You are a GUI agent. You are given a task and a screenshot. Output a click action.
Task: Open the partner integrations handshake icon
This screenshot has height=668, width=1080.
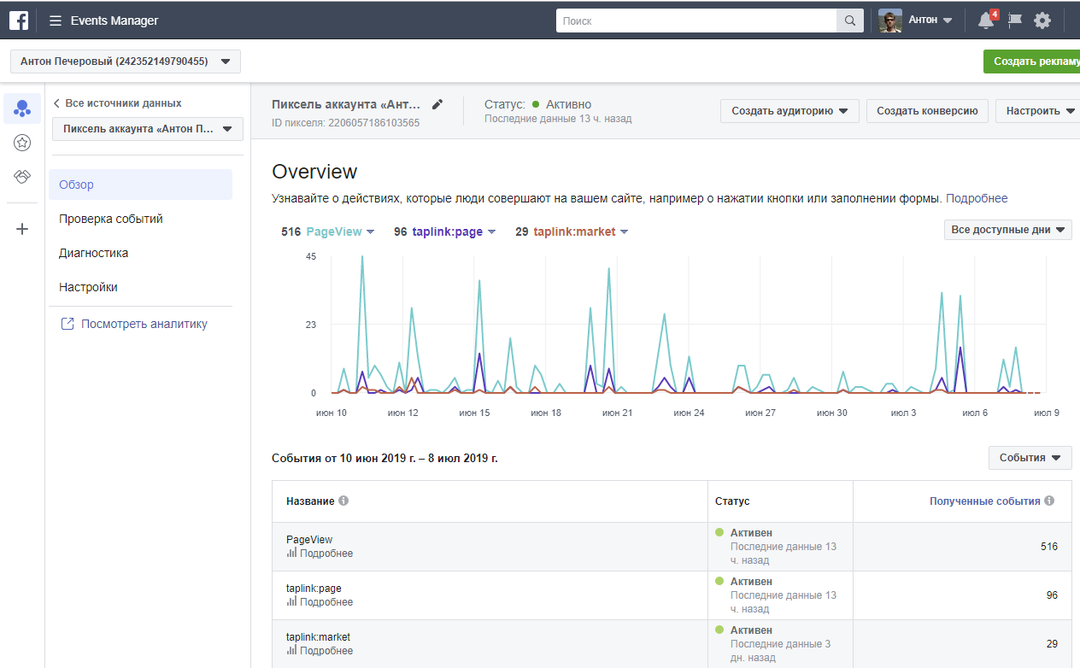(x=22, y=176)
